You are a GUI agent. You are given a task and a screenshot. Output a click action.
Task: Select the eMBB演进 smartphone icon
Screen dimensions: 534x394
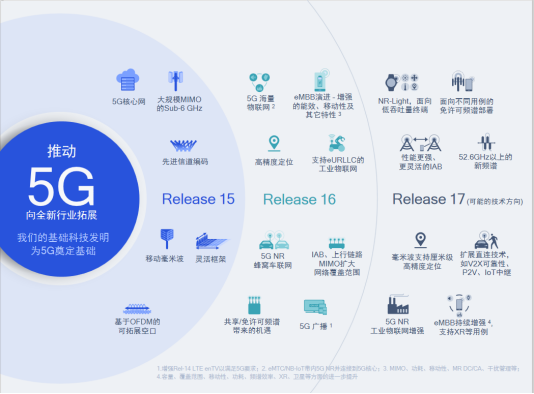[321, 80]
